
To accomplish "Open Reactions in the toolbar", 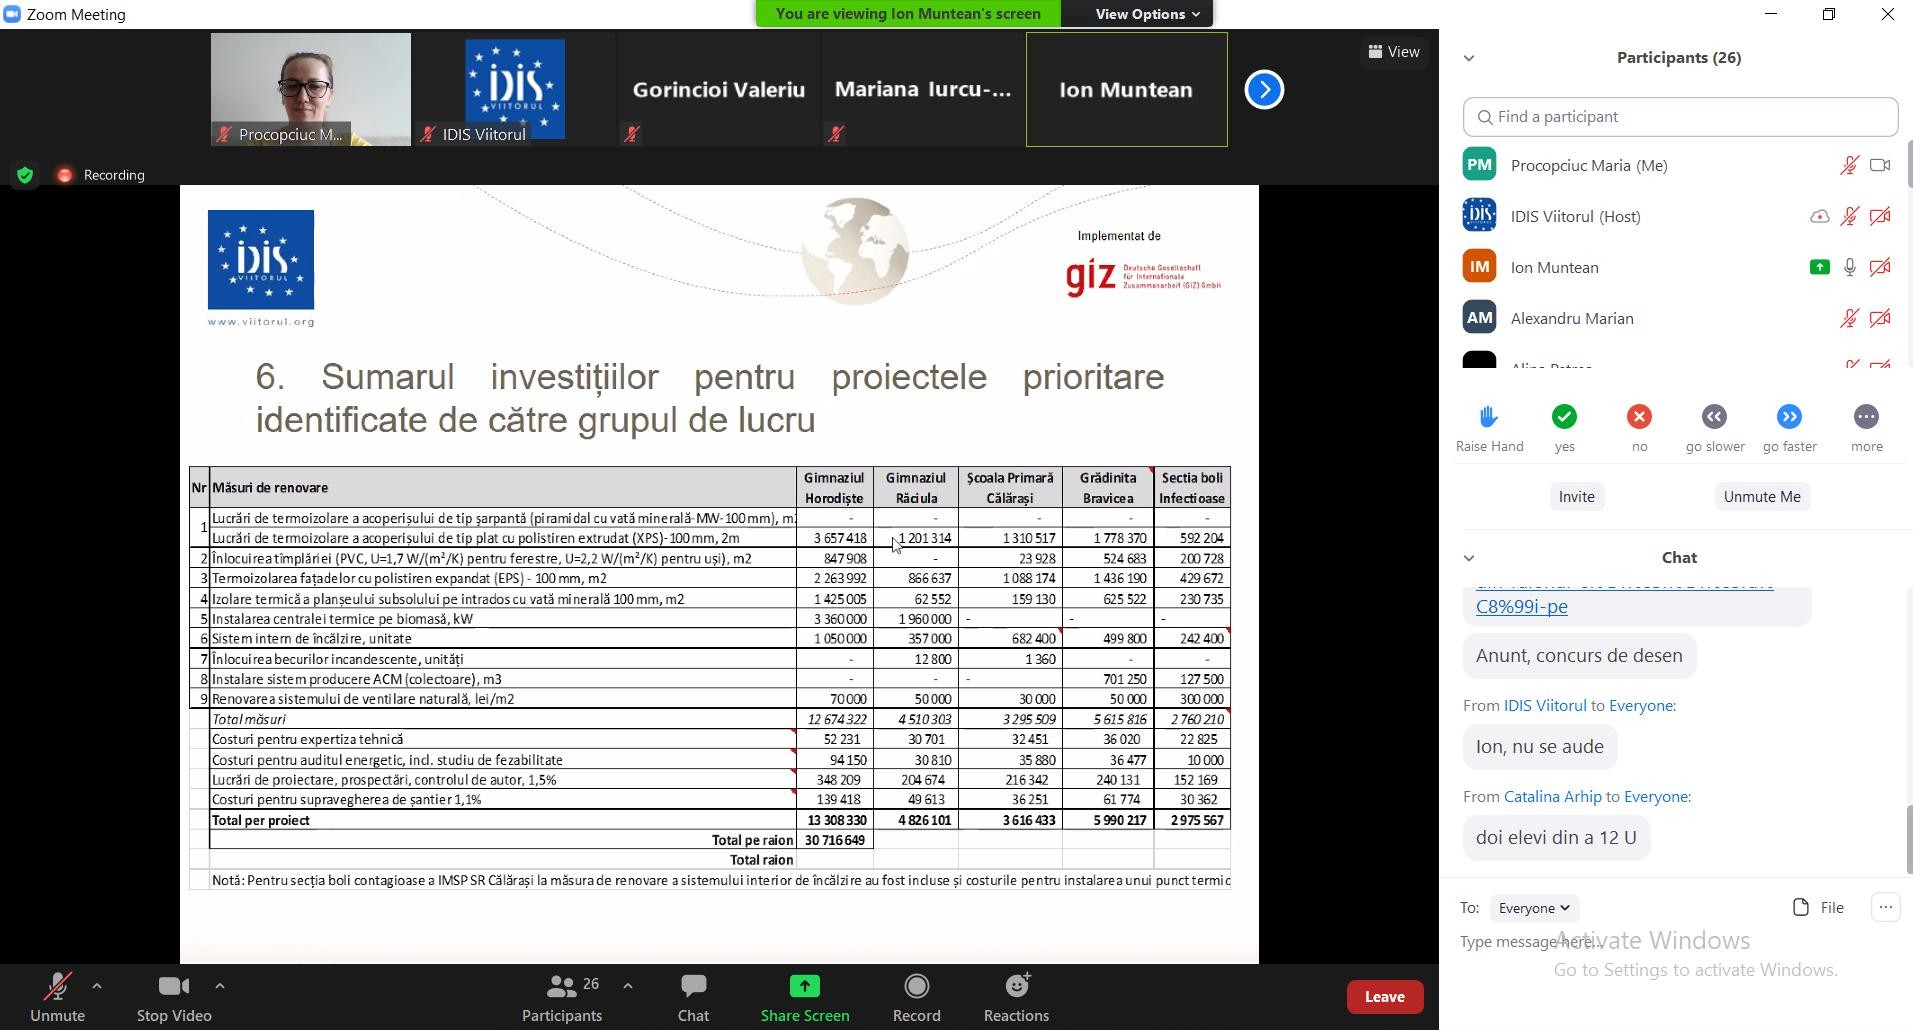I will [1016, 997].
